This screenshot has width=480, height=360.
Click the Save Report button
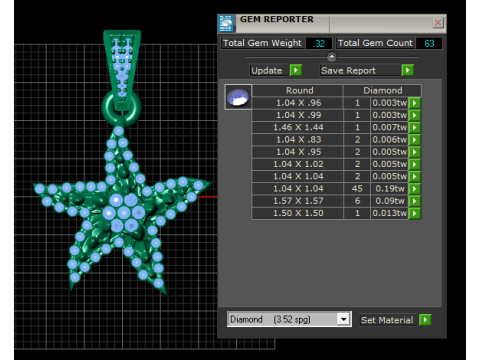[x=360, y=71]
